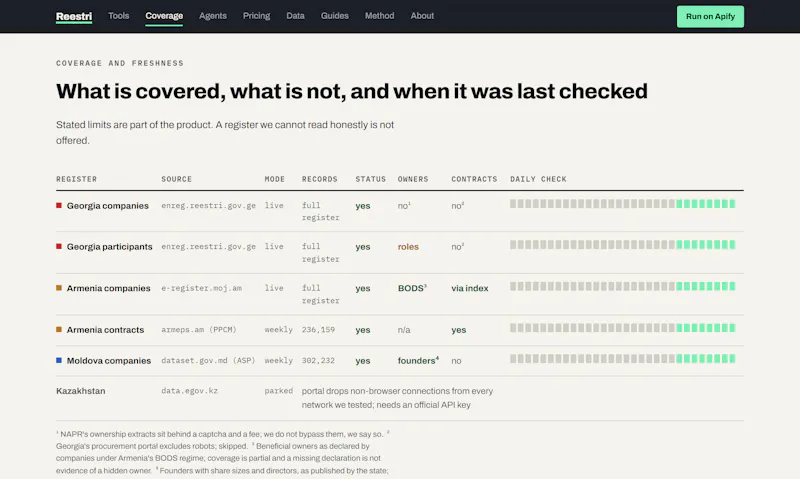800x479 pixels.
Task: Click the RECORDS column header
Action: click(319, 179)
